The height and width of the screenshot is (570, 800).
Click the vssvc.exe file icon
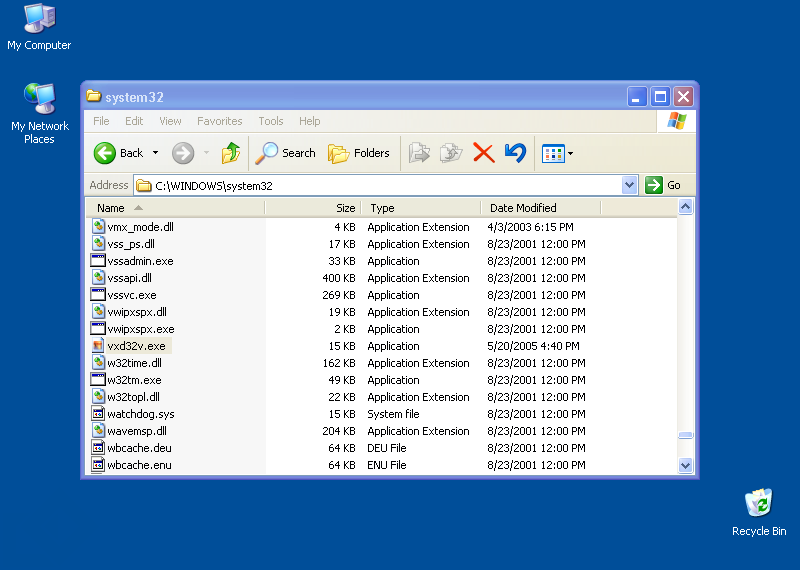[98, 294]
